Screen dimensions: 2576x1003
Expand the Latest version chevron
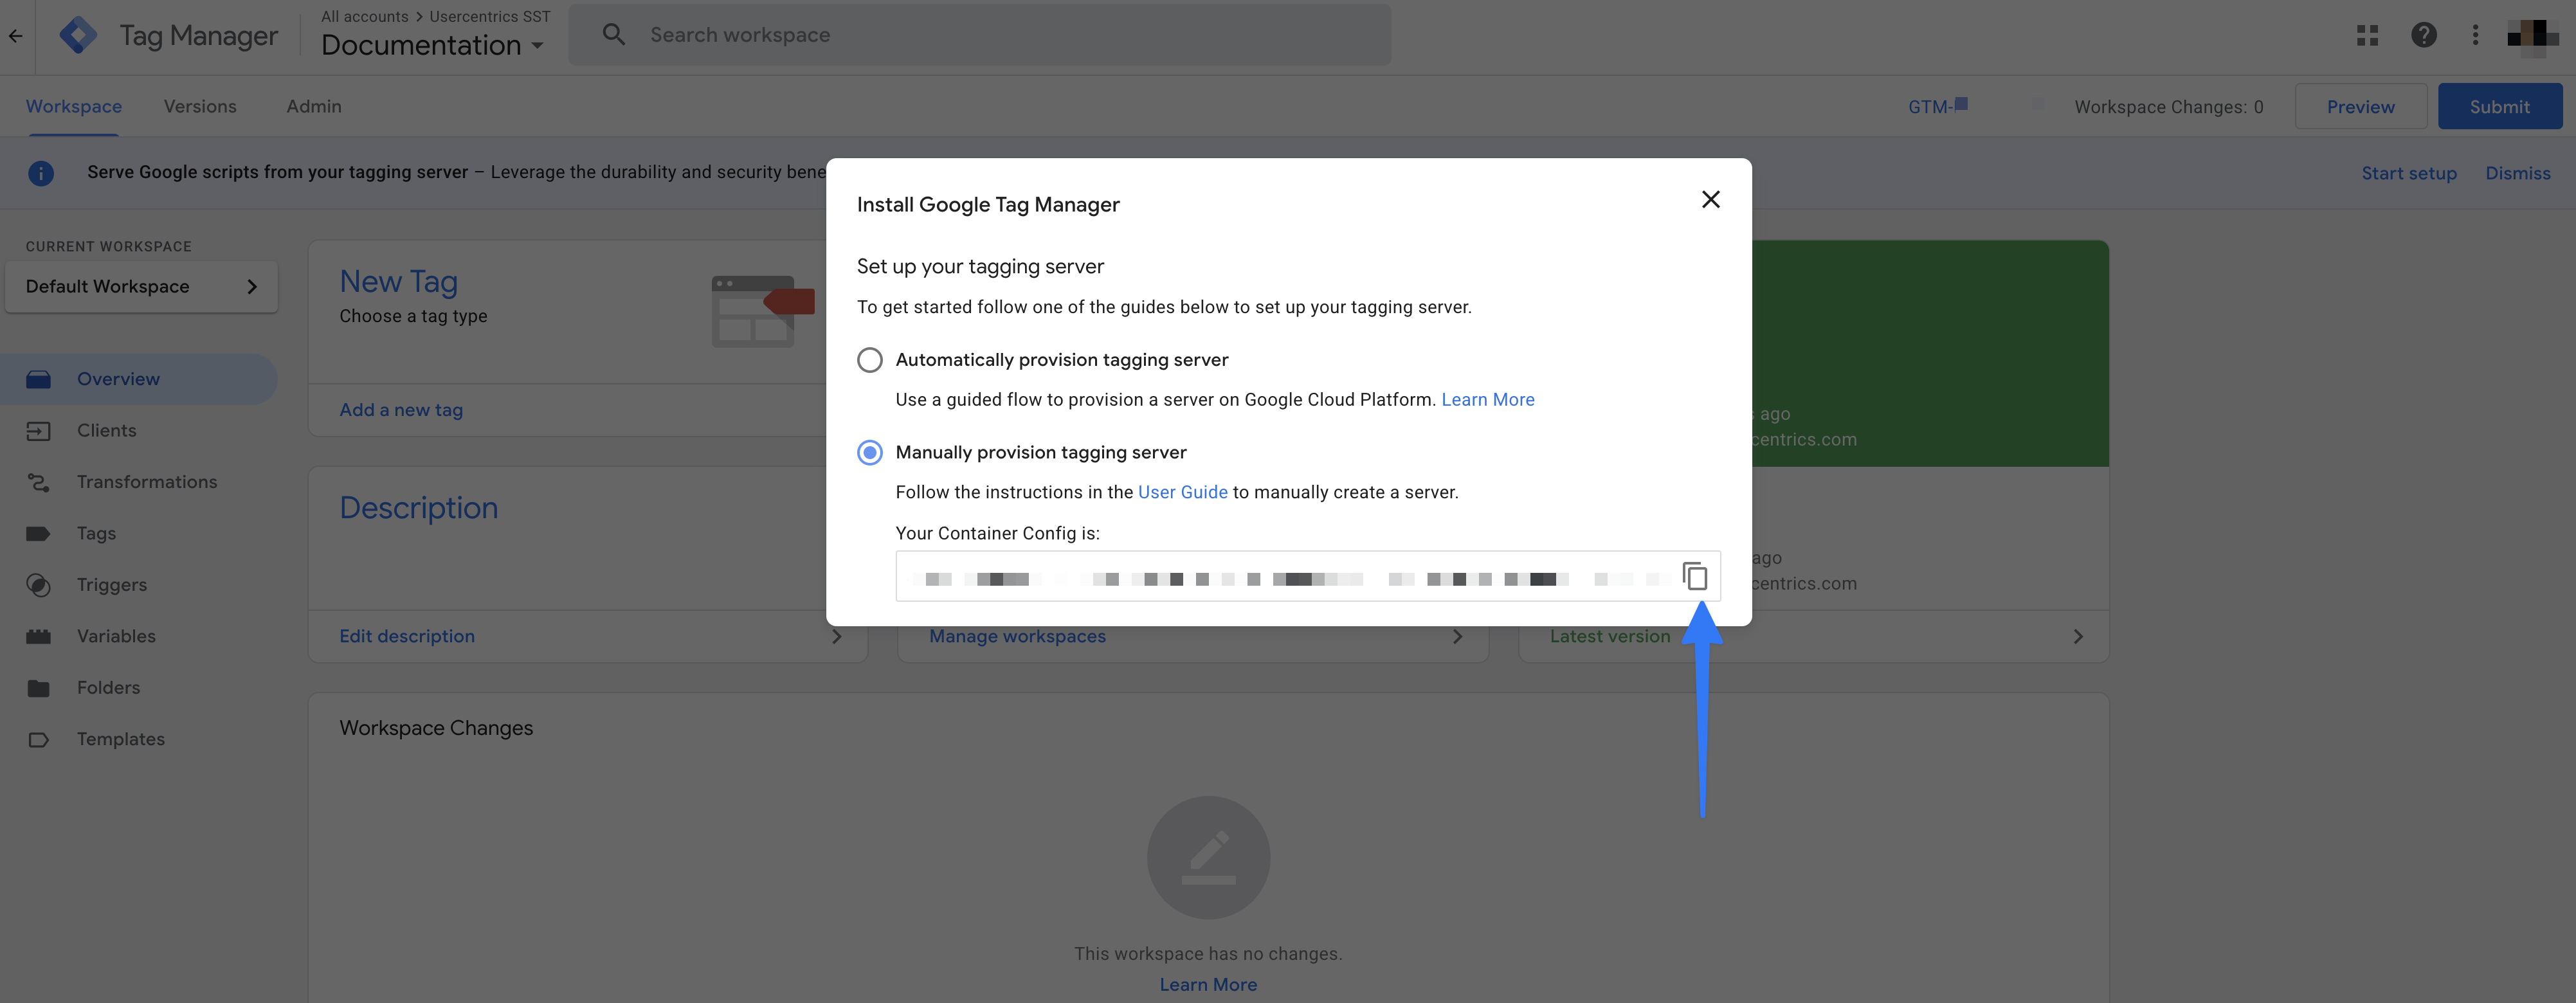2078,636
